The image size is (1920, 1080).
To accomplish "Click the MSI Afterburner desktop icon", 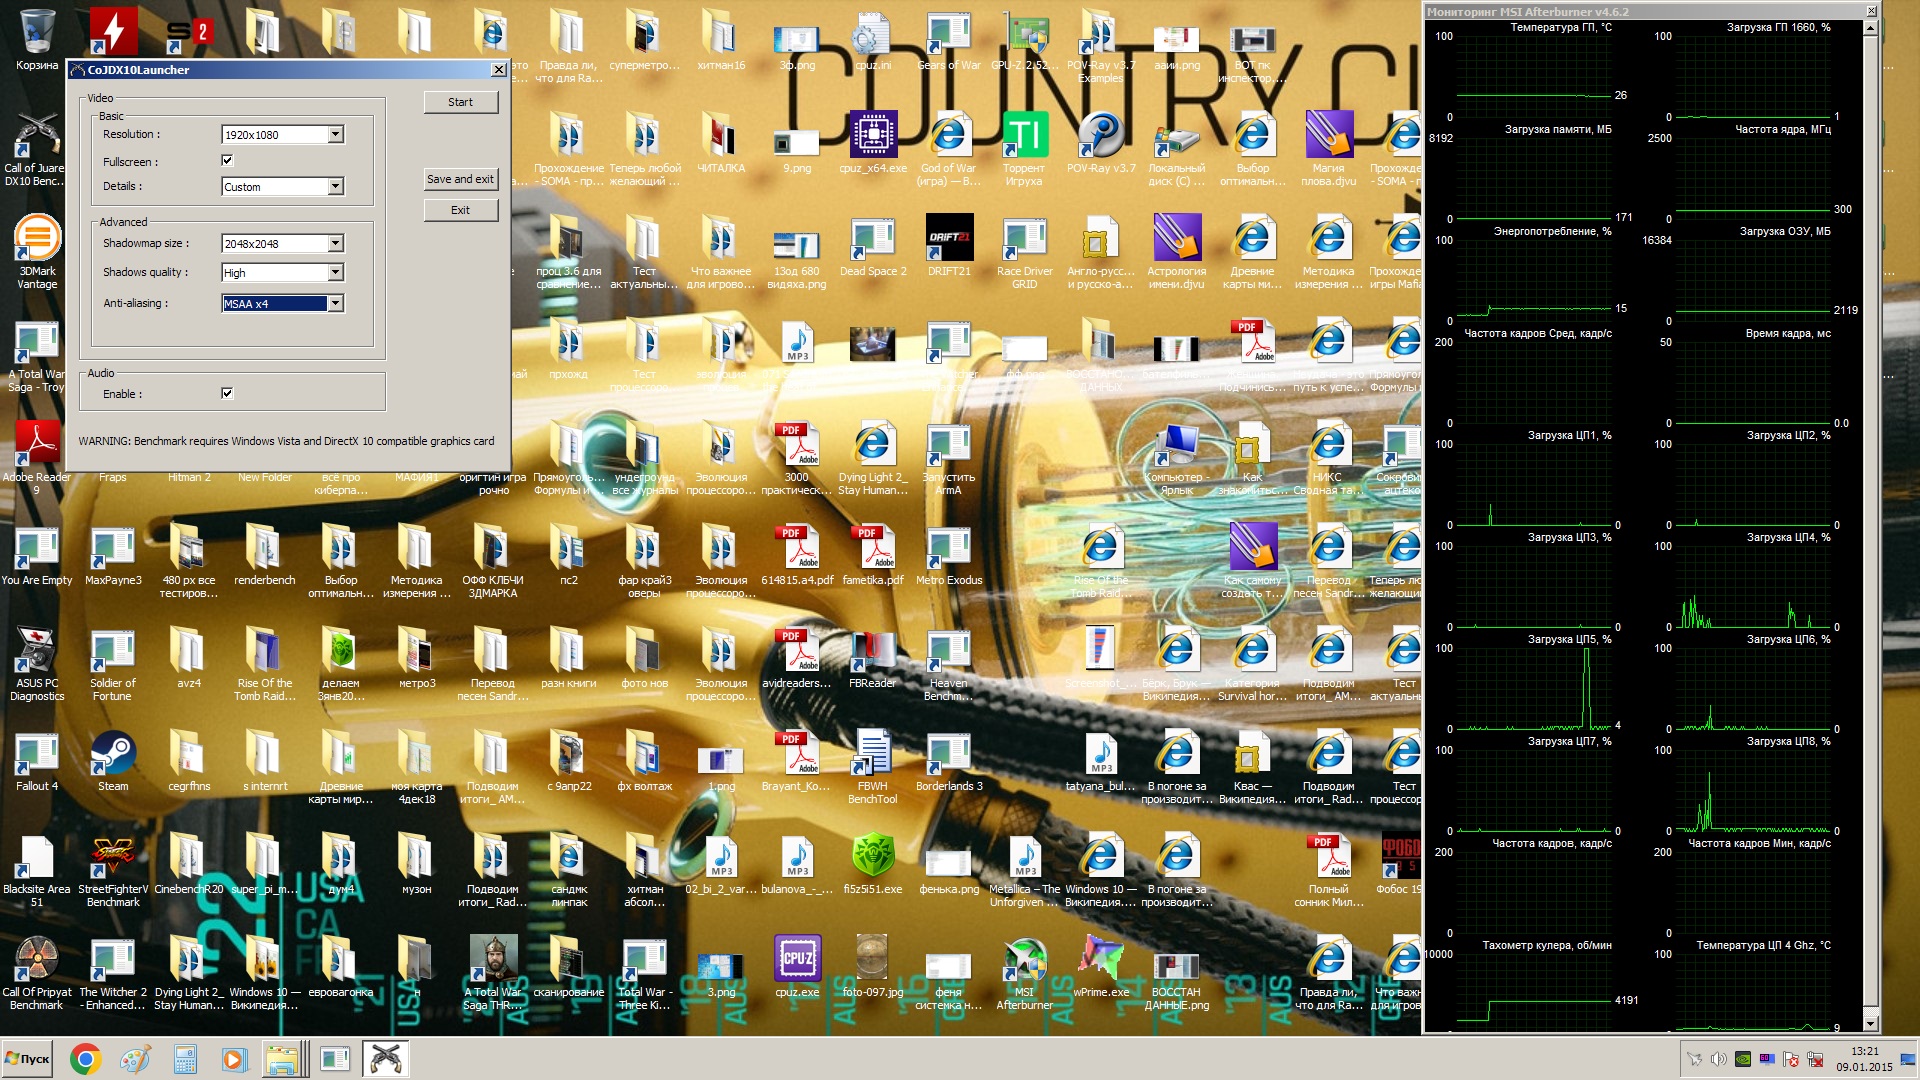I will [1024, 960].
